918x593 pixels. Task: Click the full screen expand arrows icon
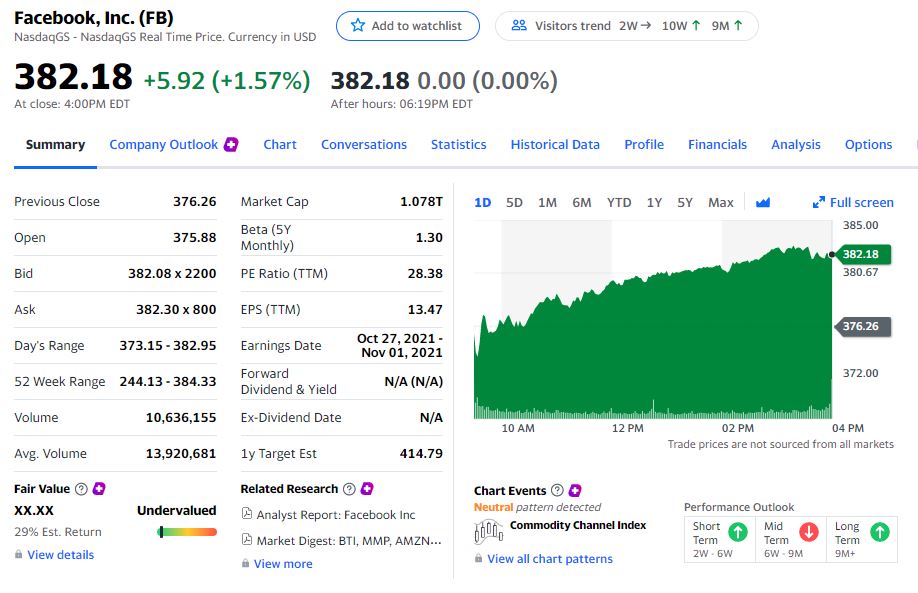818,203
